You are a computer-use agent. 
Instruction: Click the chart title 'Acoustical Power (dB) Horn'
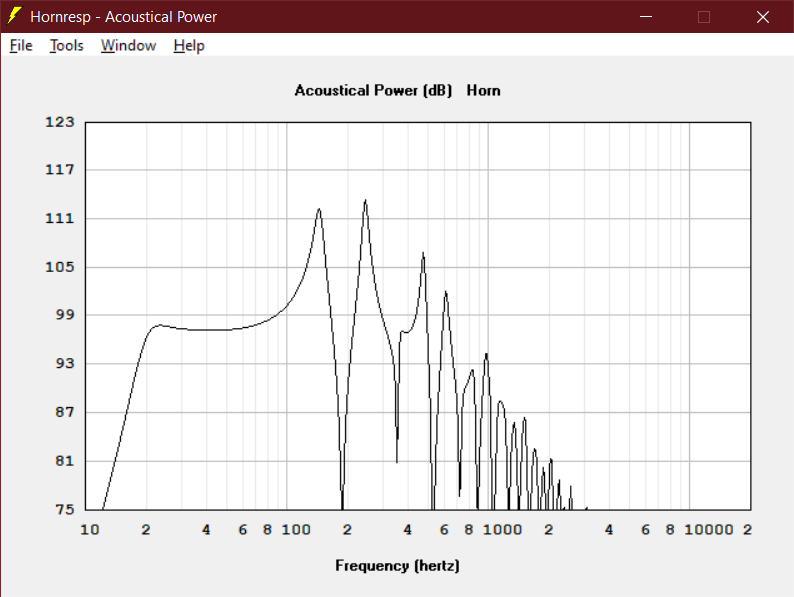point(398,91)
